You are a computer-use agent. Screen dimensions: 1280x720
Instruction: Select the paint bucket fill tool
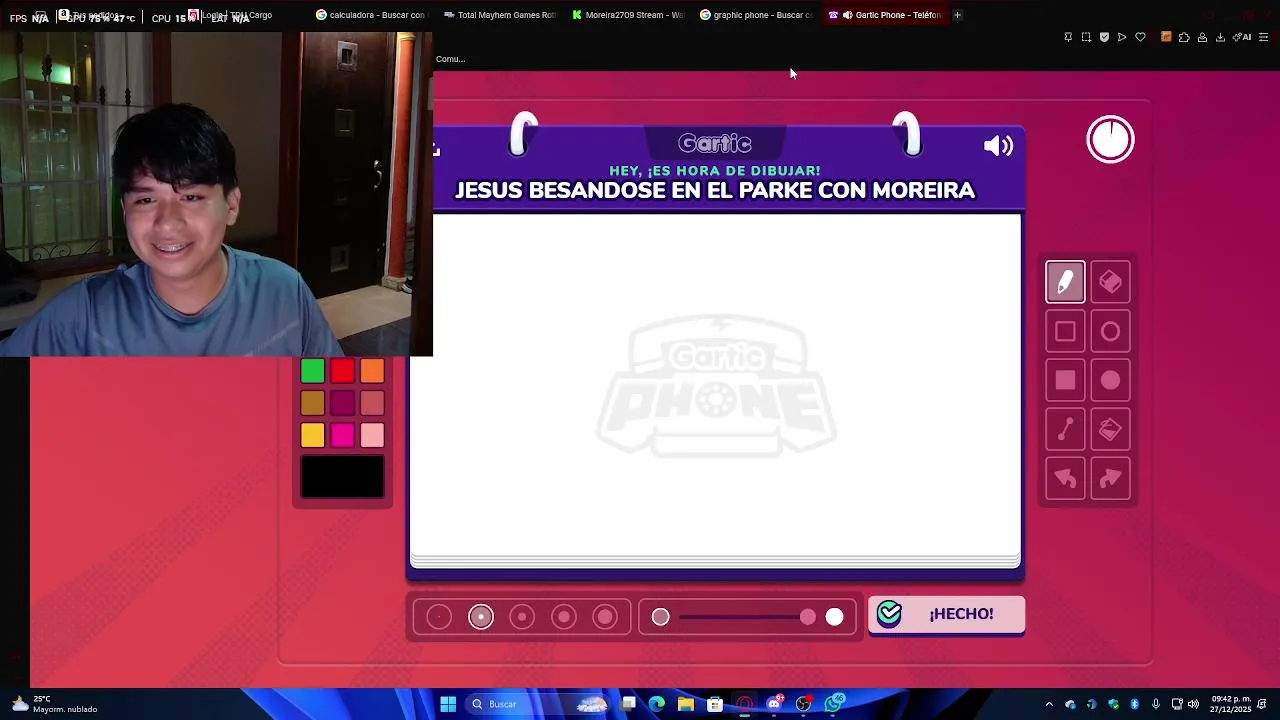tap(1110, 429)
